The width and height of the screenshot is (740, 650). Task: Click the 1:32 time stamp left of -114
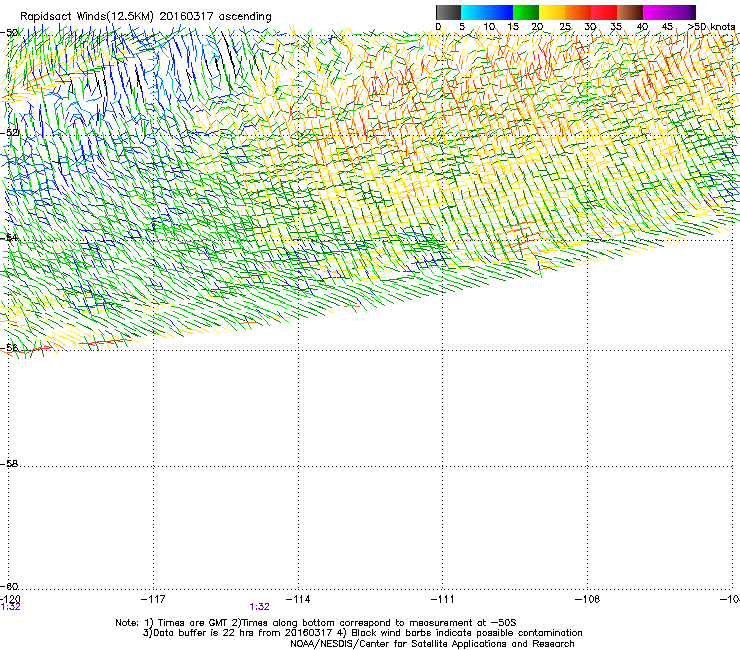tap(260, 607)
